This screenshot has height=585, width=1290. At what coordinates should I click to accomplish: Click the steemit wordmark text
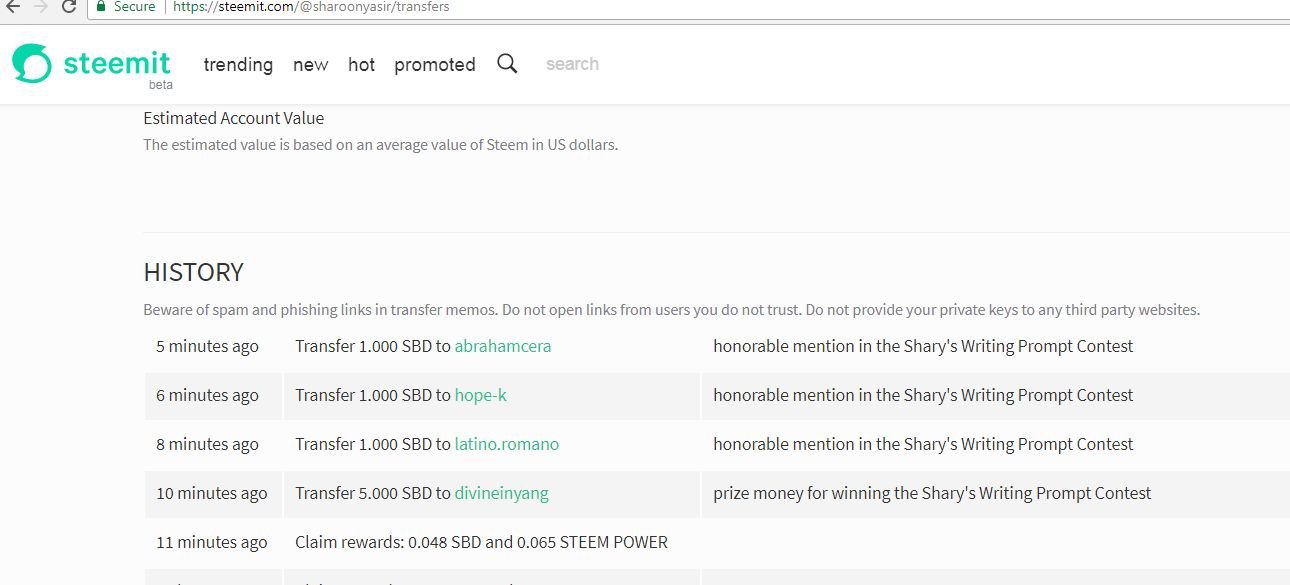pos(117,63)
